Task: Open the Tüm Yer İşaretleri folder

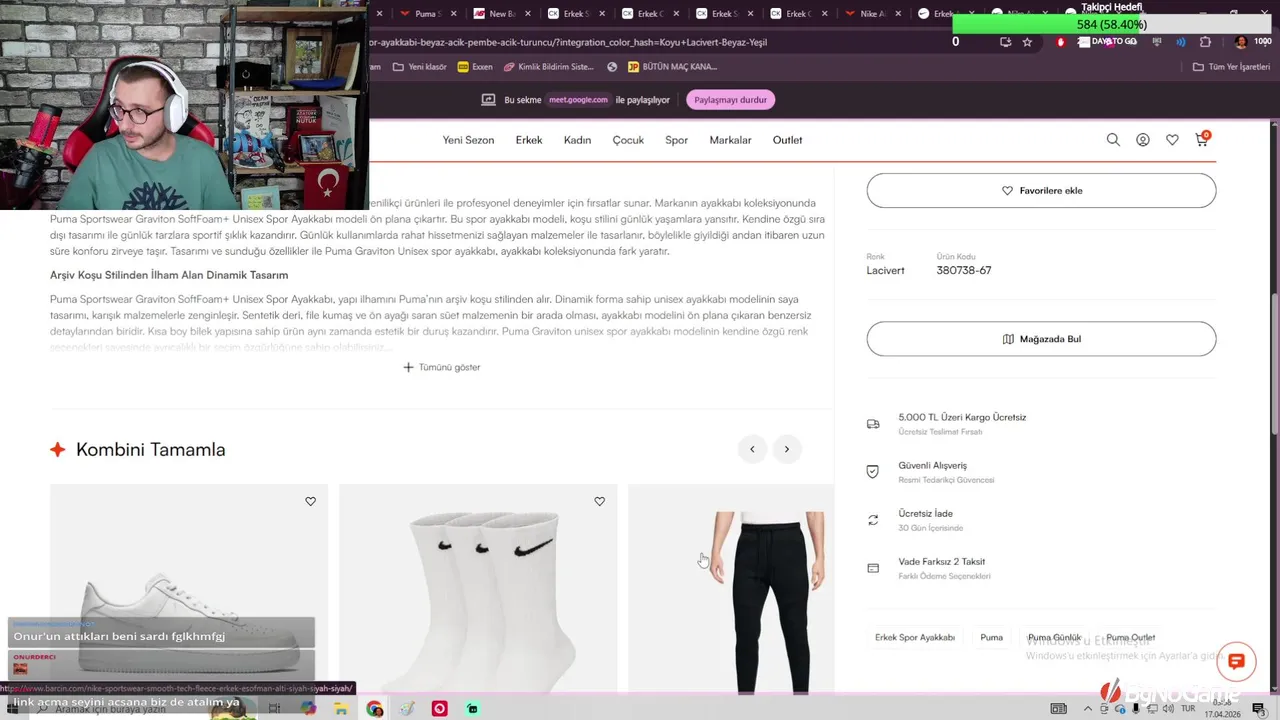Action: pyautogui.click(x=1233, y=67)
